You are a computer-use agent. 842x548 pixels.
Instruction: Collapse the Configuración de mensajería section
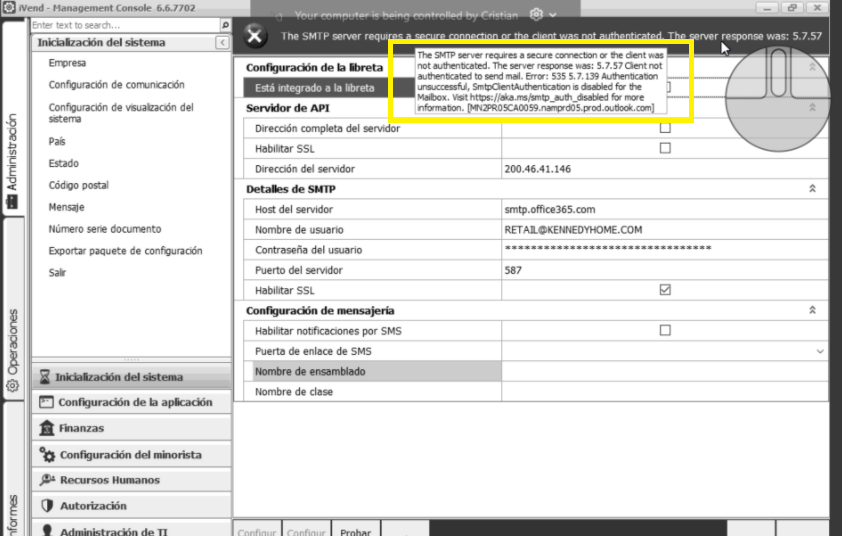[812, 310]
